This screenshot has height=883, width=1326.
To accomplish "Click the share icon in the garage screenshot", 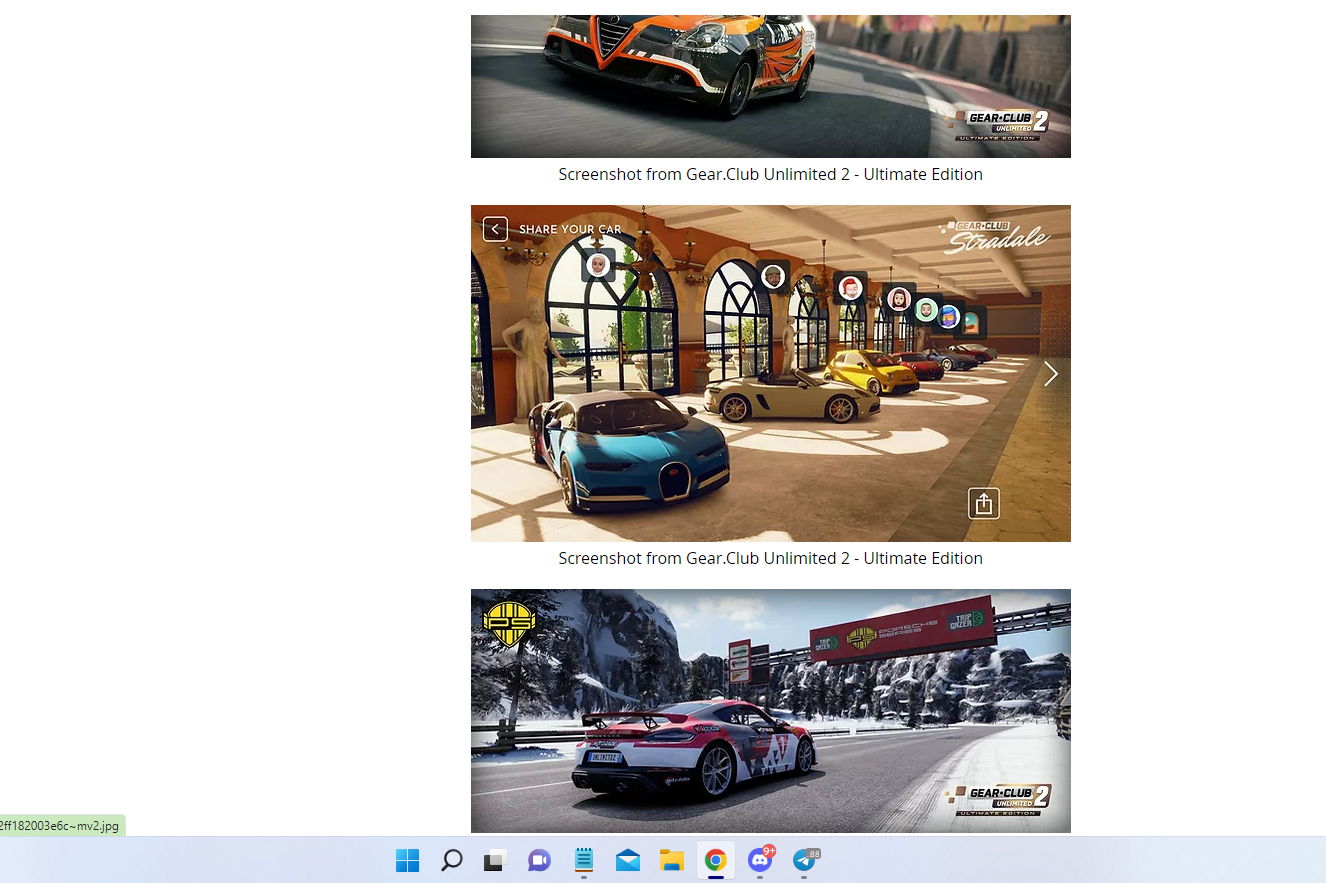I will coord(984,503).
